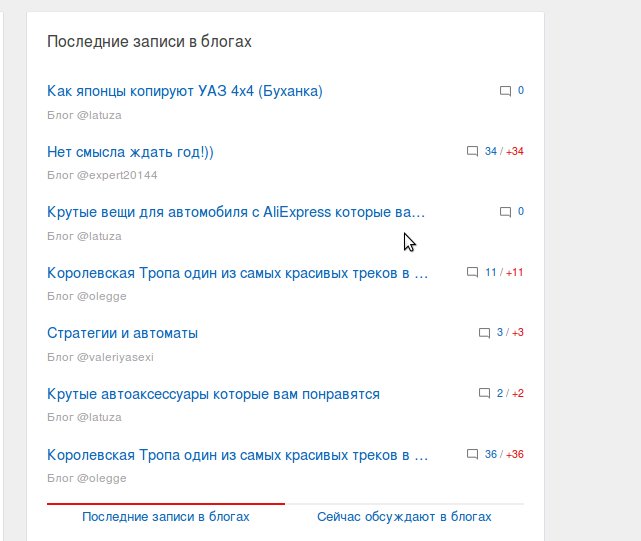Click comment count 0 for УАЗ post

click(521, 90)
